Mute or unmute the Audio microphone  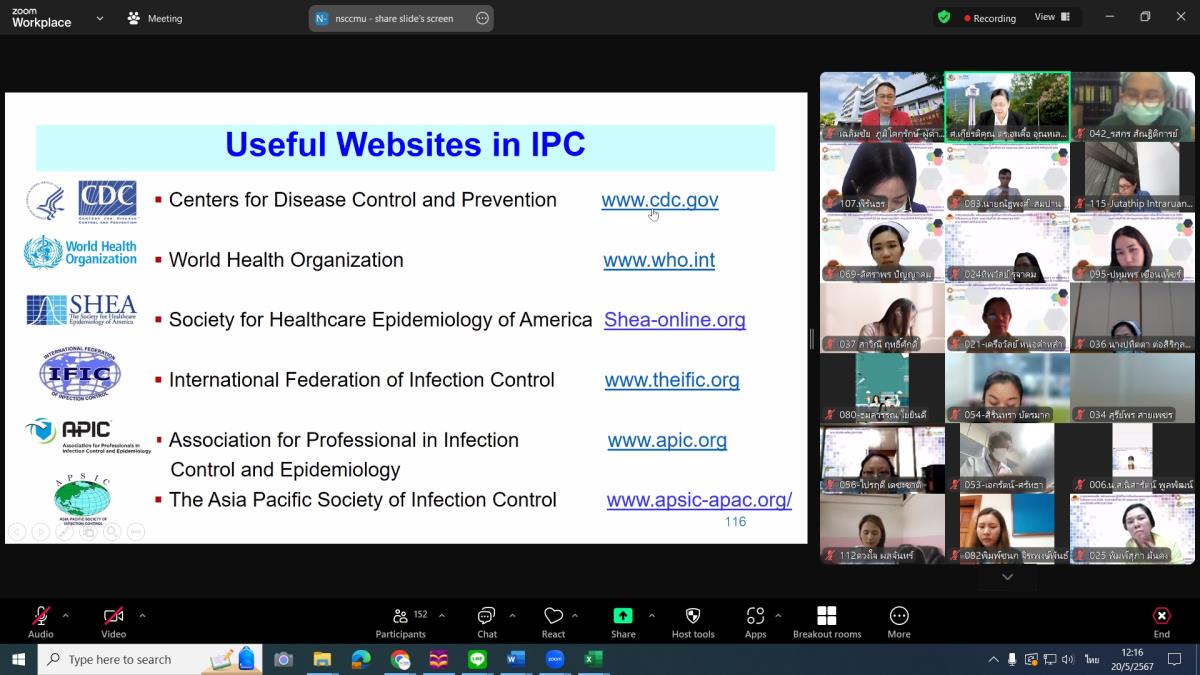coord(41,621)
